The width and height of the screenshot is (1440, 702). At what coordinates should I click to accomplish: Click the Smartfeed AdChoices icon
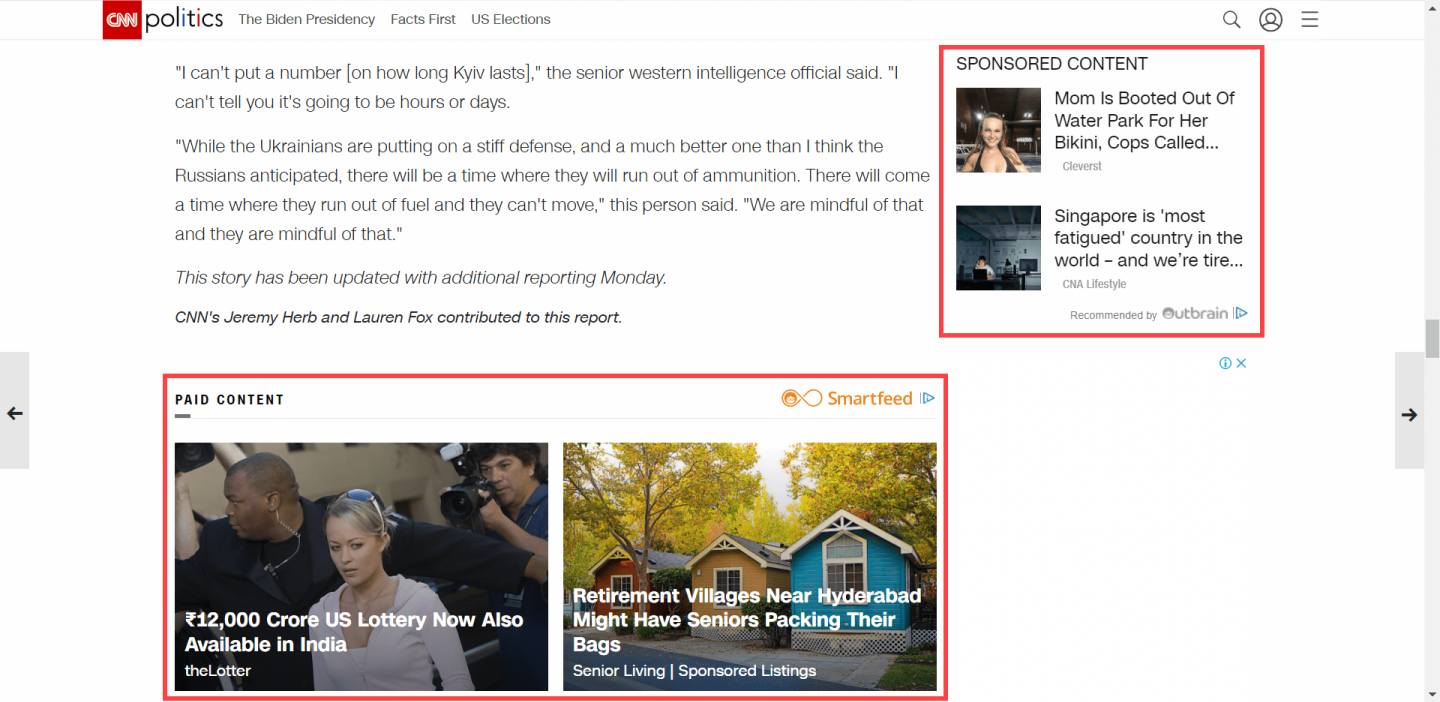(927, 398)
